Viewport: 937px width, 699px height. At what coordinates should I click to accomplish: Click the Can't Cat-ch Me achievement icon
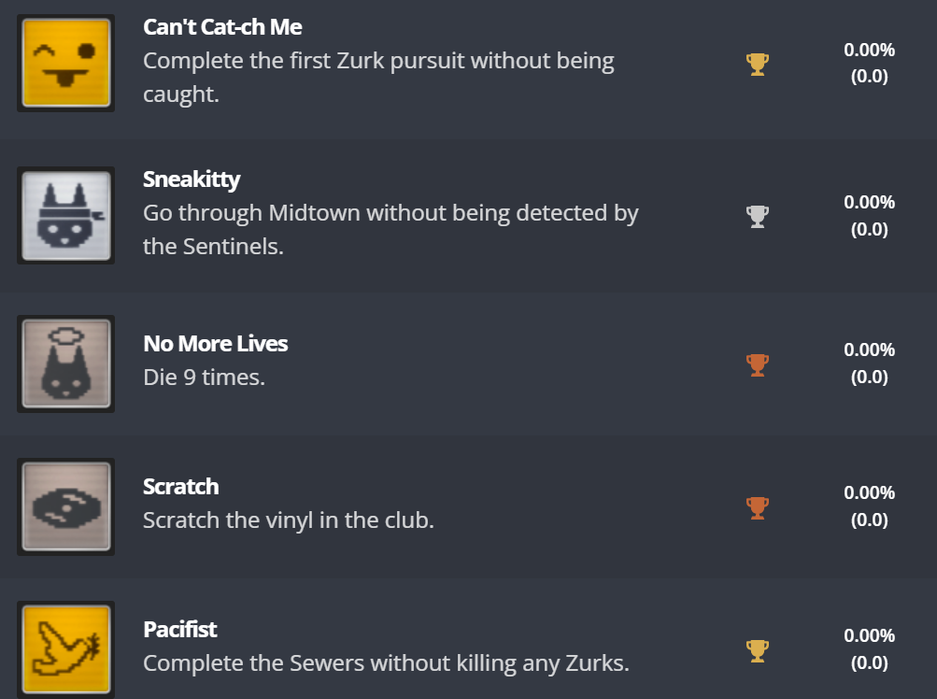[x=66, y=63]
